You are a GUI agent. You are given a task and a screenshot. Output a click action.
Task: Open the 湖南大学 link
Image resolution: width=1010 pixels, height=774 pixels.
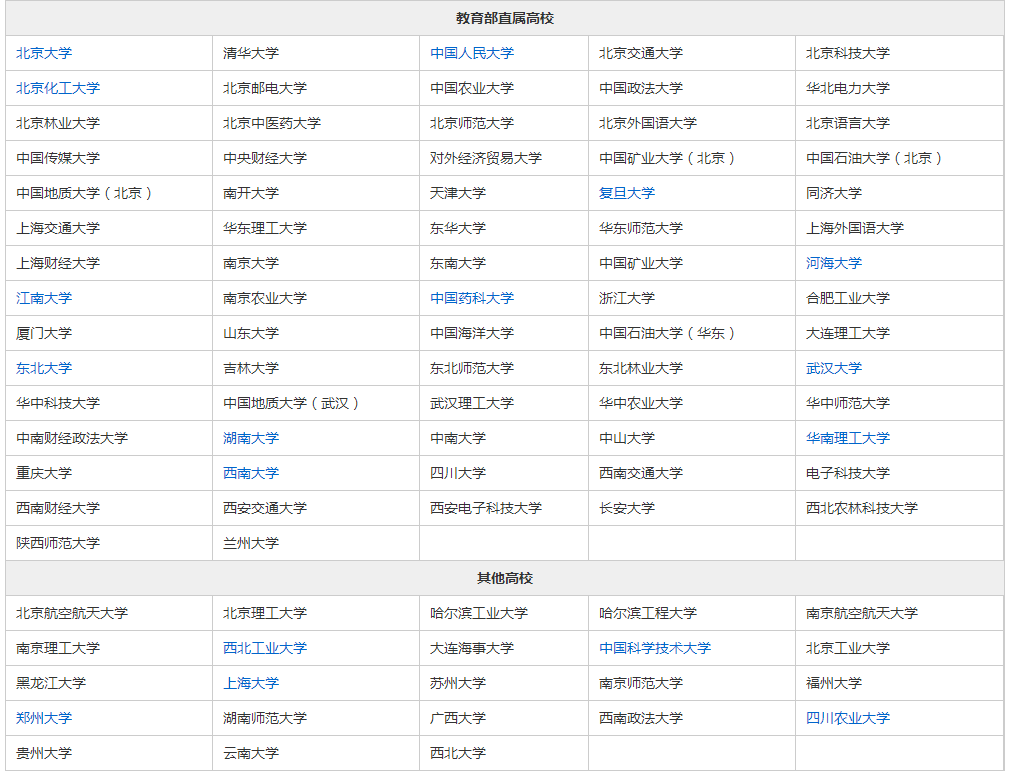click(251, 439)
